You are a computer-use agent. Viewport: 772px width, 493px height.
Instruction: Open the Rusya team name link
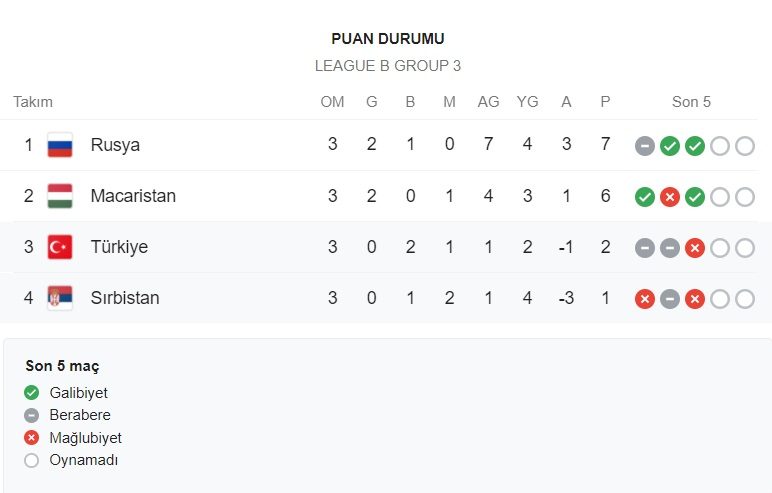coord(115,145)
